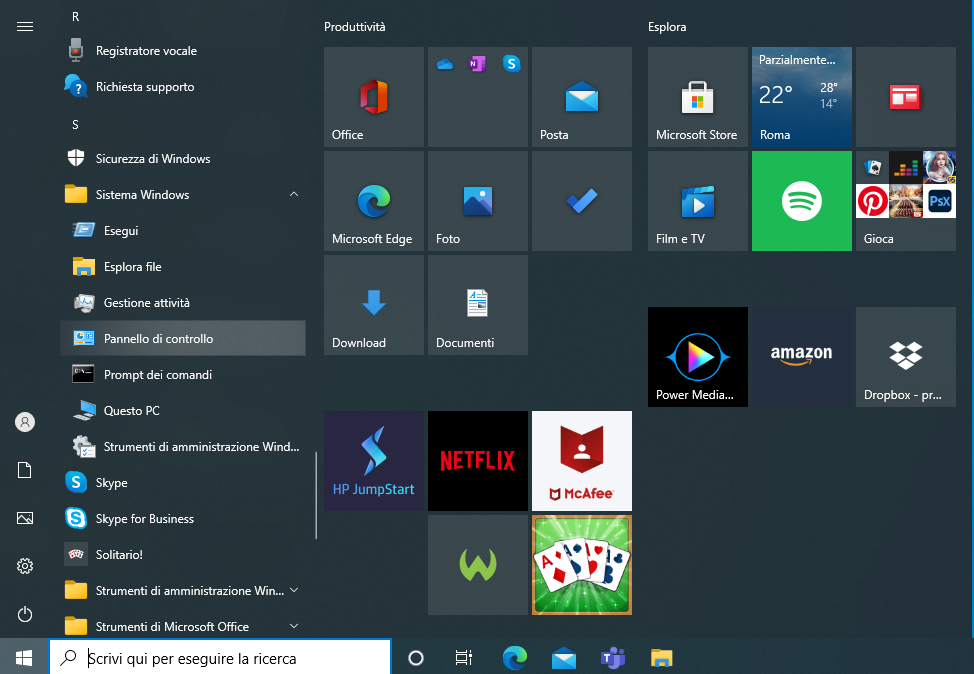Open the To Do checkmark tile
The height and width of the screenshot is (674, 974).
581,201
